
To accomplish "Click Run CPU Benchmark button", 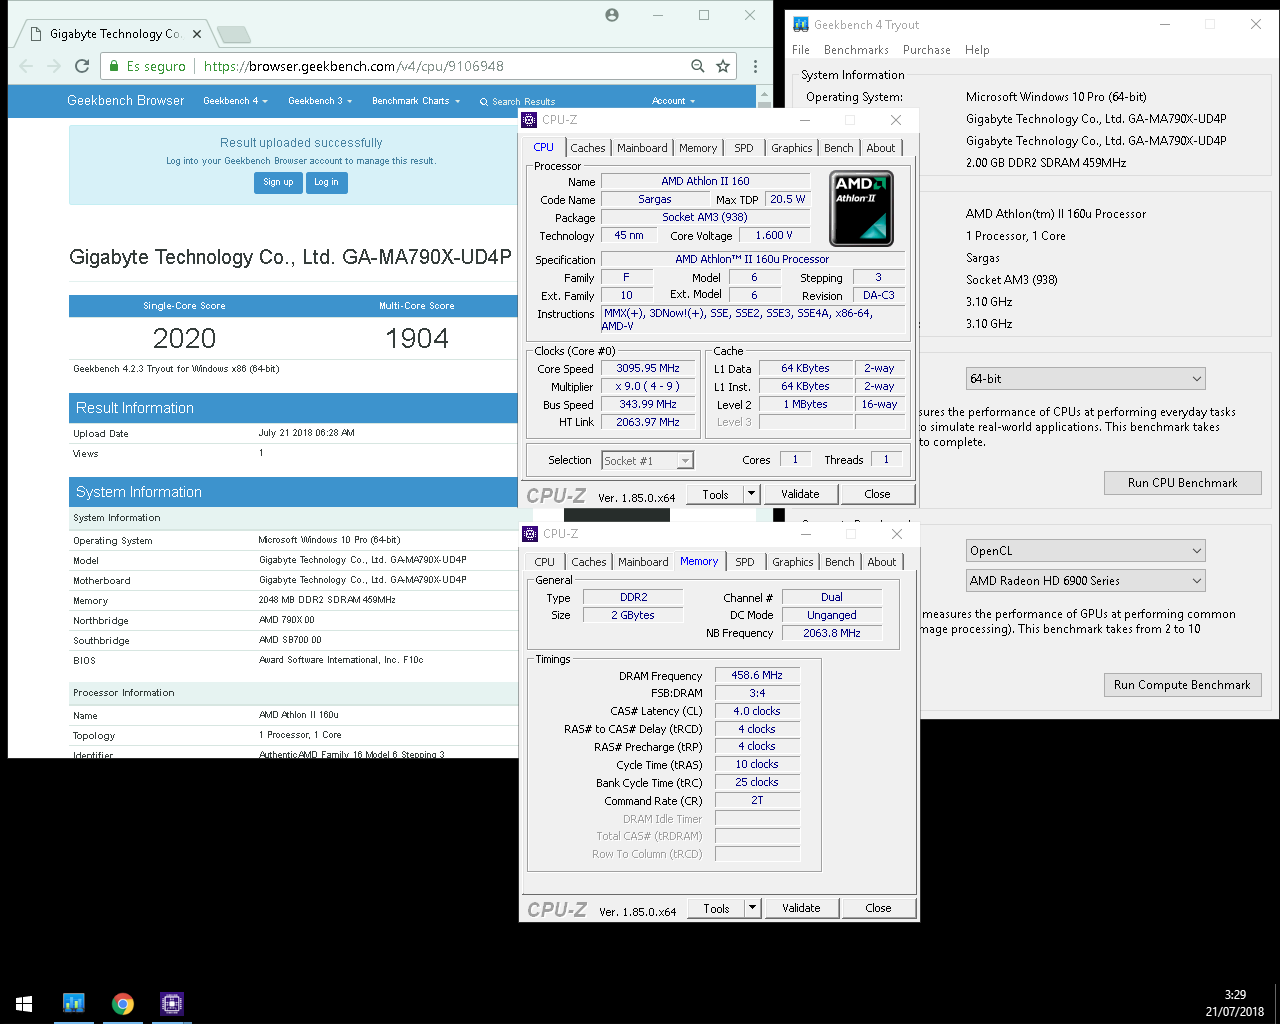I will click(x=1182, y=483).
